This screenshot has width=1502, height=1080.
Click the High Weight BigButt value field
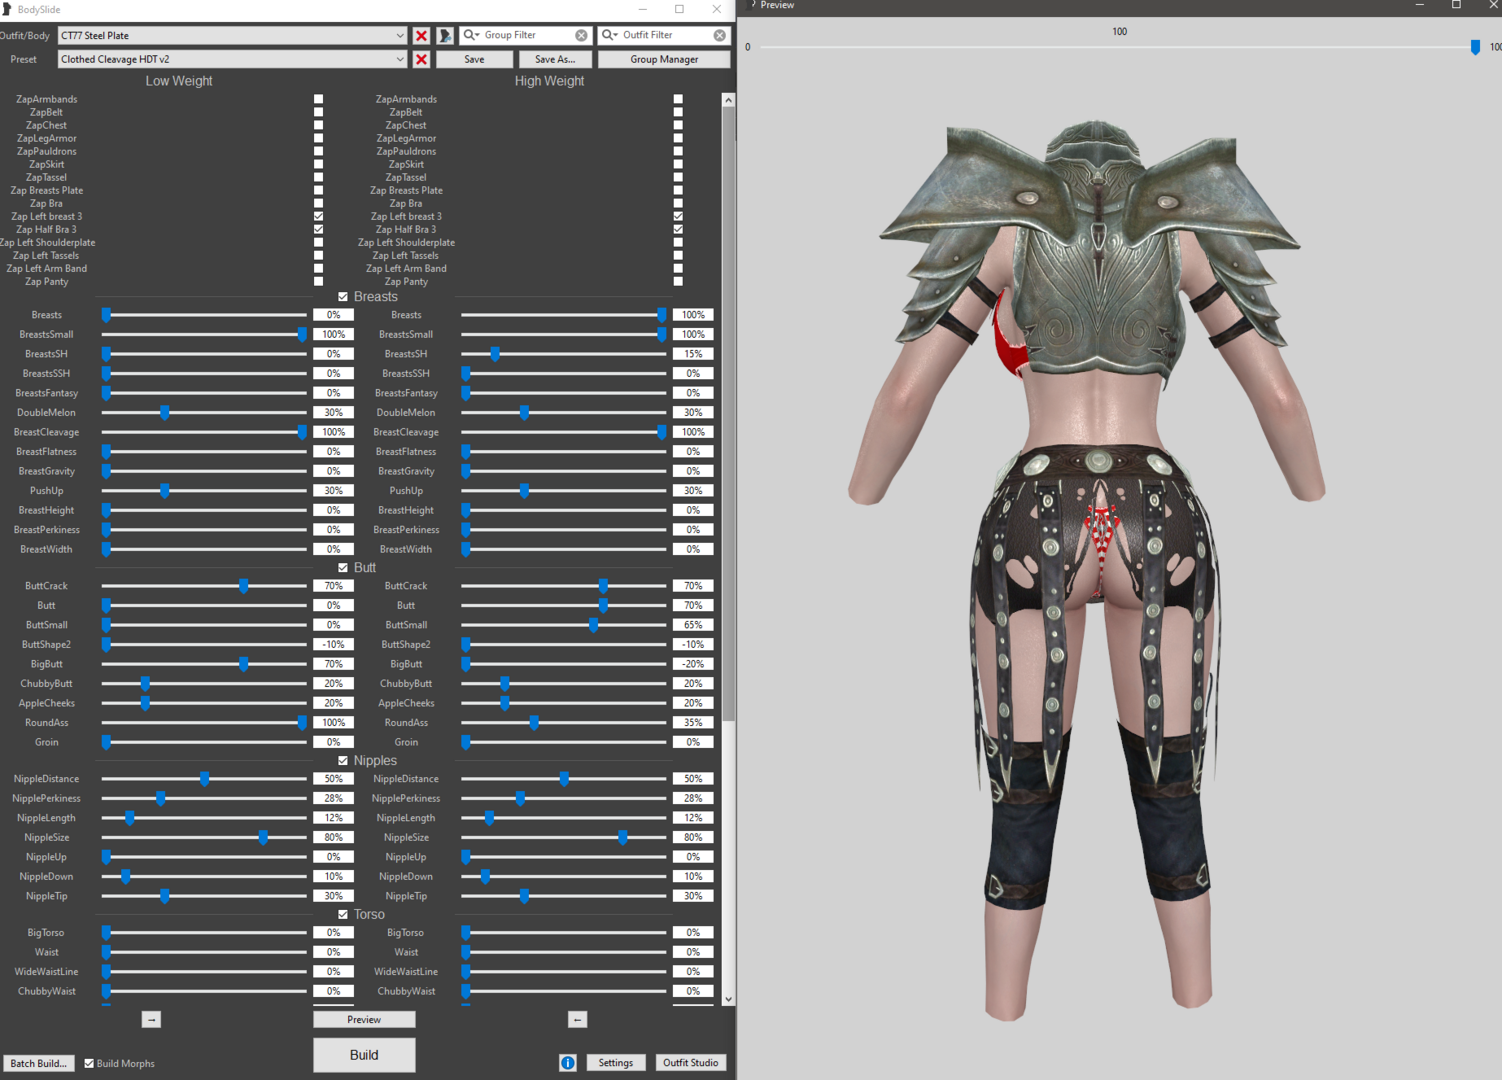[693, 664]
